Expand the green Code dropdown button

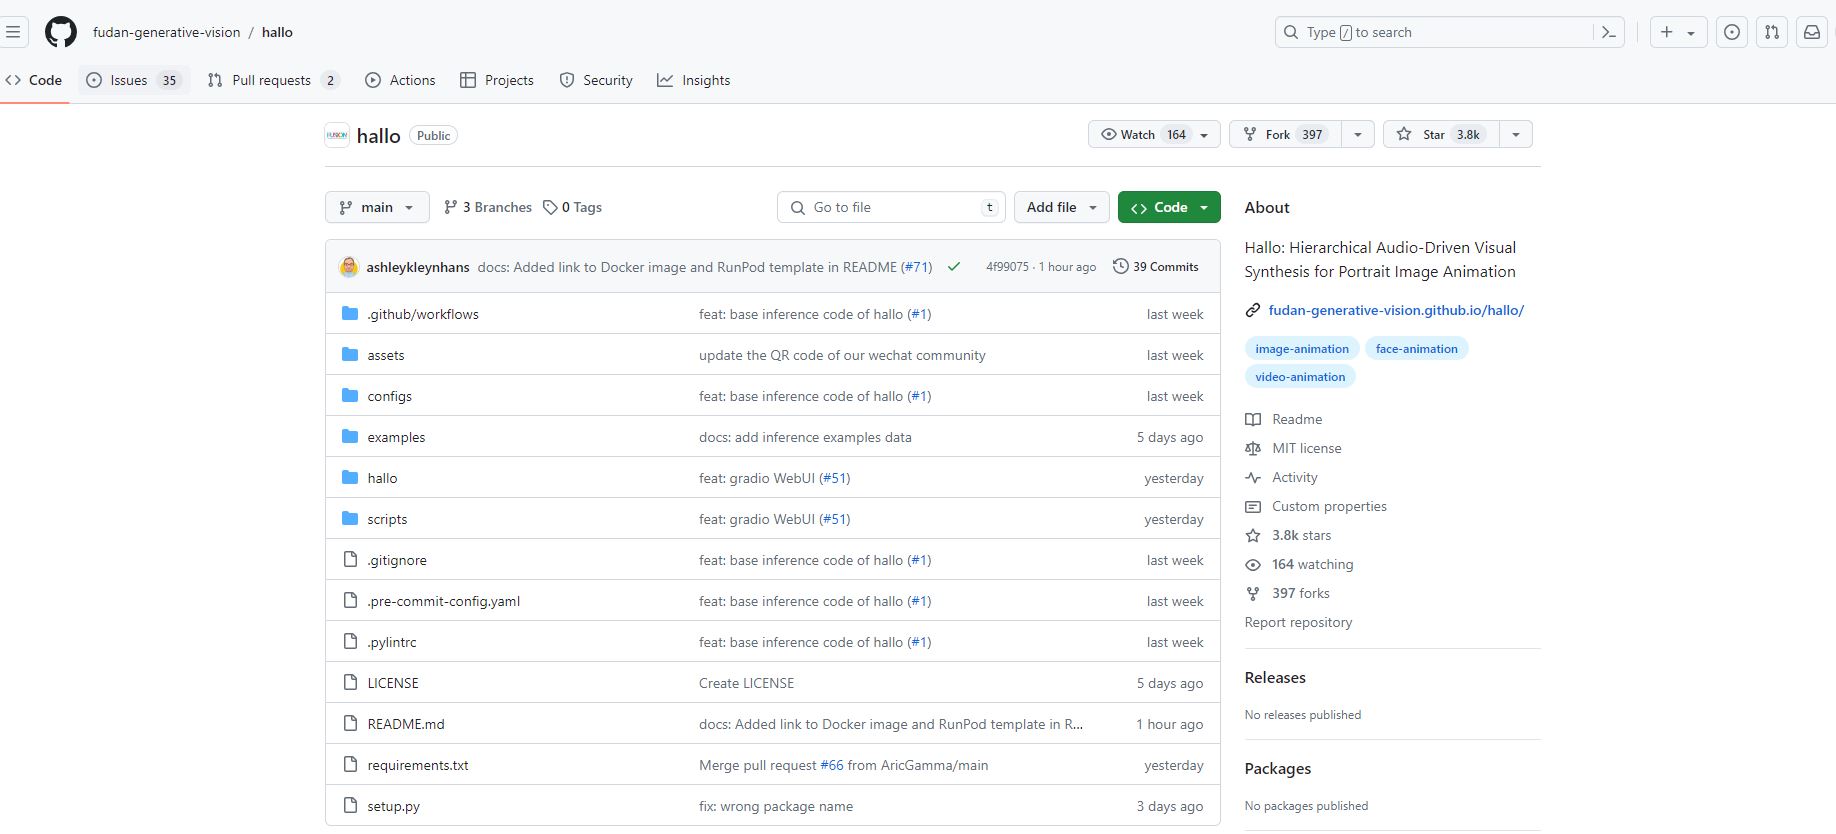1169,207
